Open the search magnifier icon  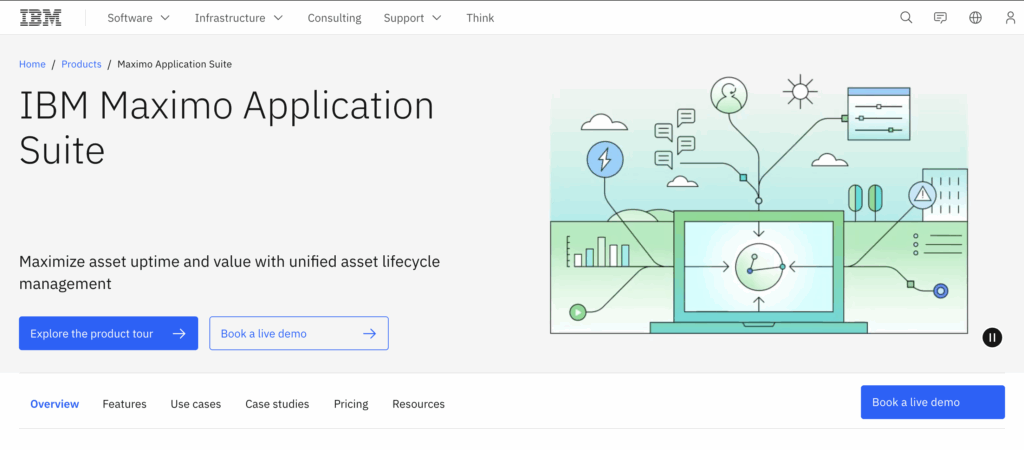pyautogui.click(x=906, y=18)
